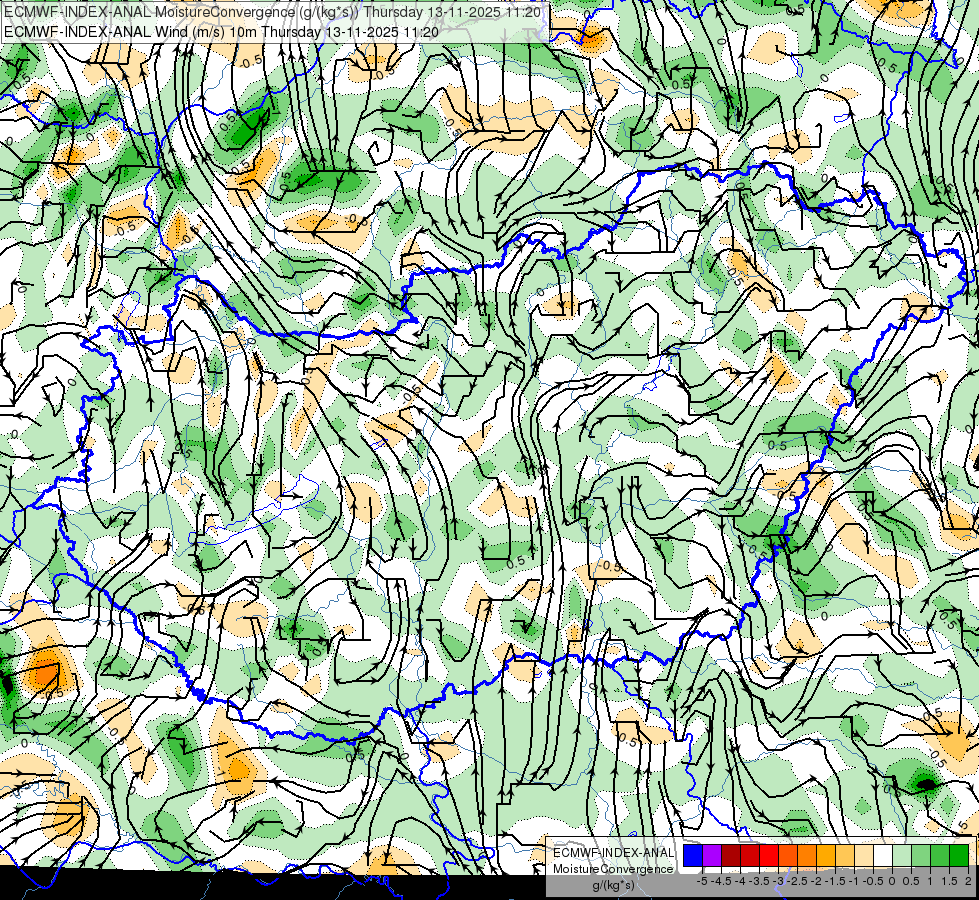Click the -3.5 tick label in legend
This screenshot has height=900, width=979.
pos(757,881)
